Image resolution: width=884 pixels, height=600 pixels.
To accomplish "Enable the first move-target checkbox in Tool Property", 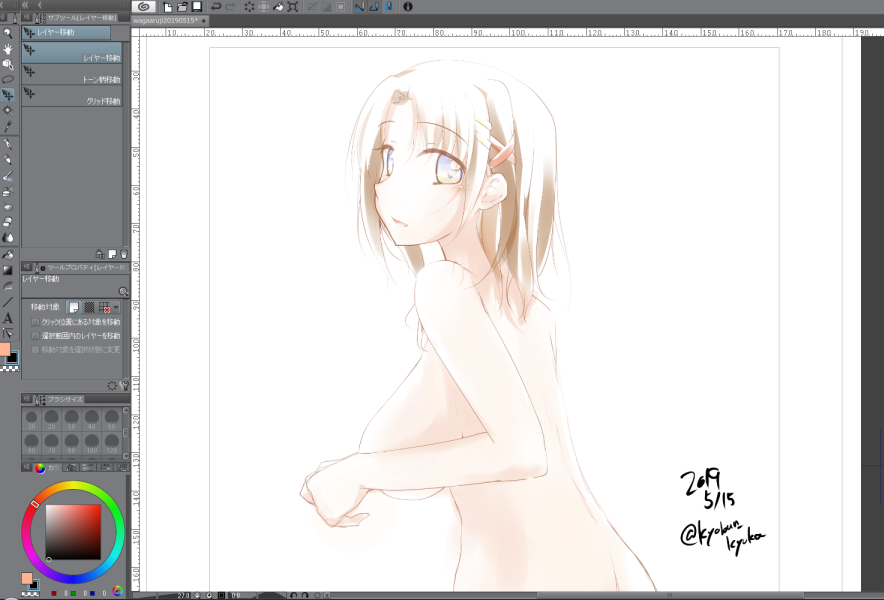I will pos(36,322).
